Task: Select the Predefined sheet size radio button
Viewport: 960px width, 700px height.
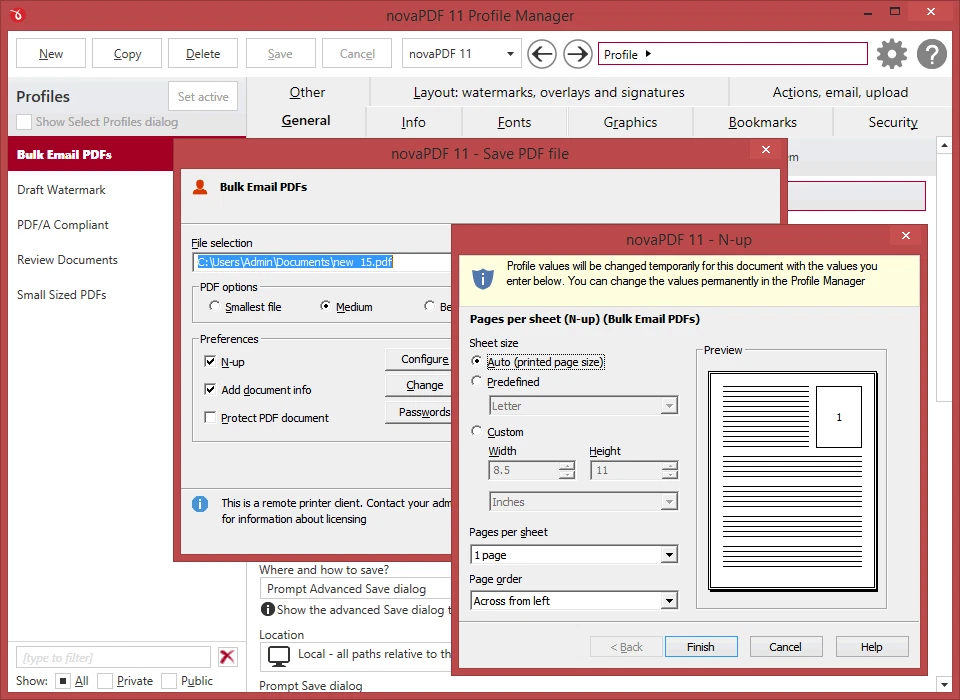Action: coord(477,381)
